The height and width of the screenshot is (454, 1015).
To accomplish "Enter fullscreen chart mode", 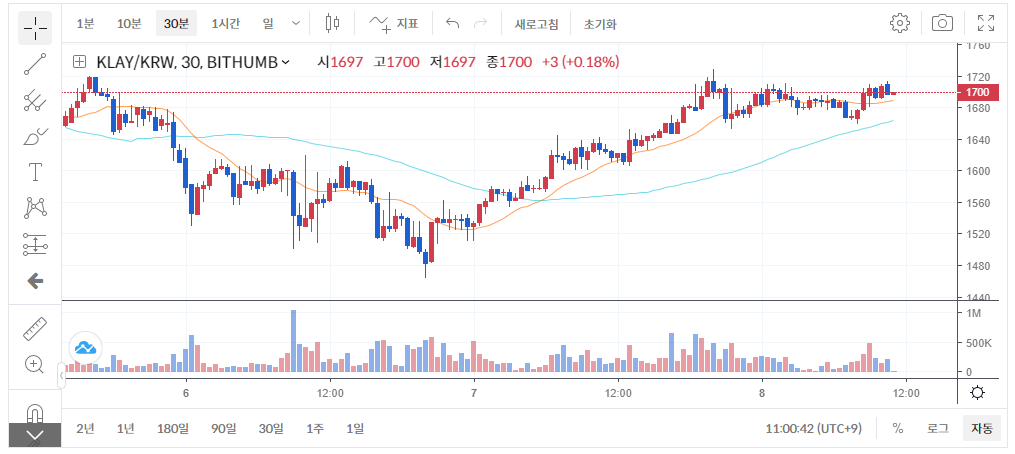I will coord(985,23).
